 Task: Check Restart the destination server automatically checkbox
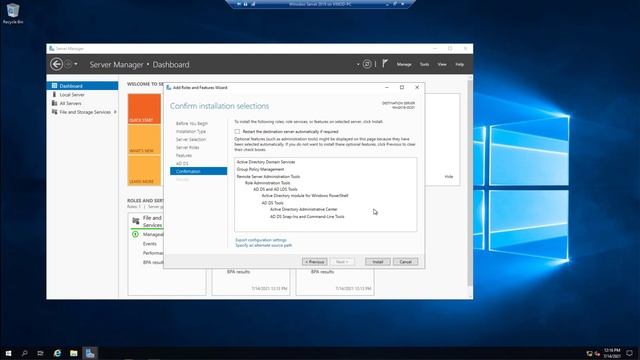[x=237, y=131]
